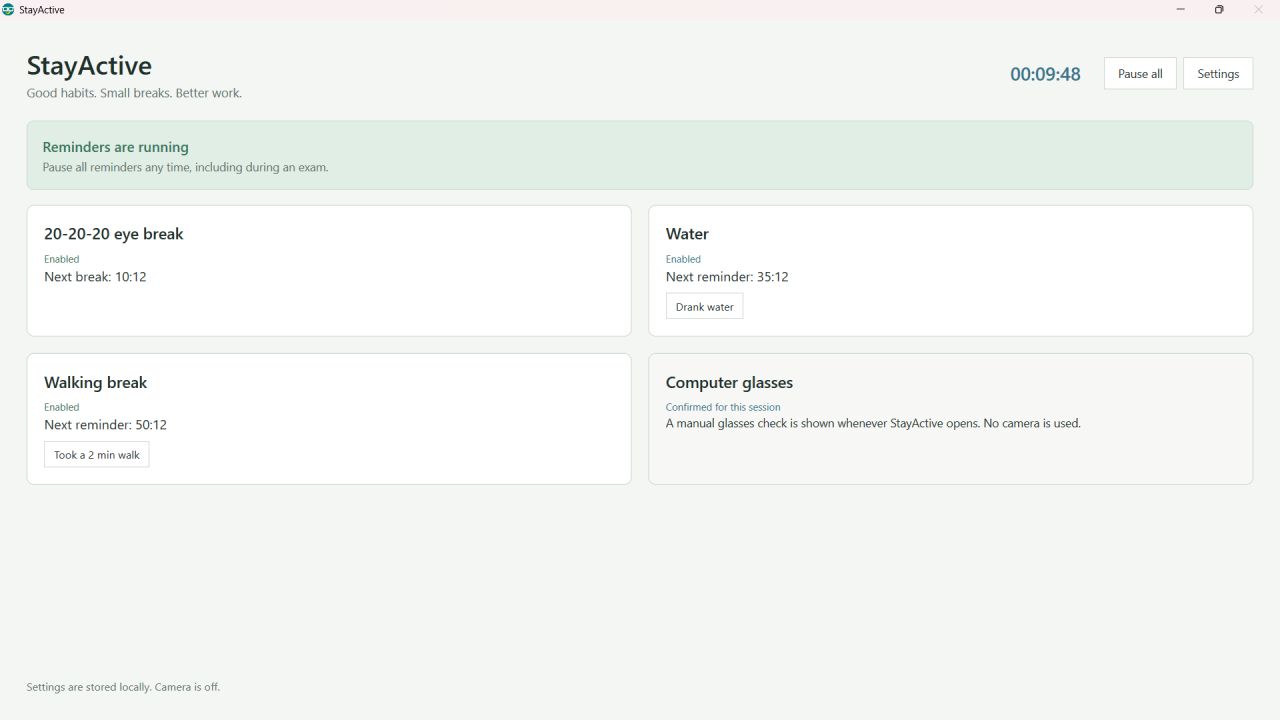Pause all reminders

pos(1140,74)
